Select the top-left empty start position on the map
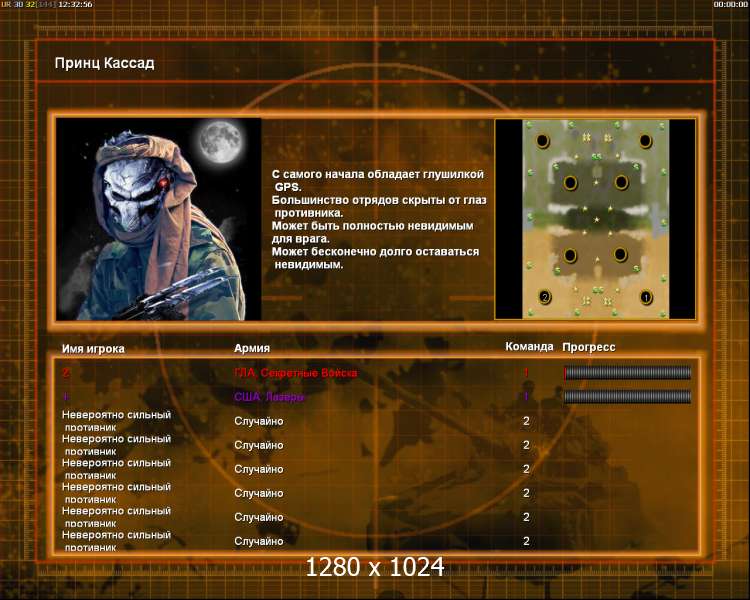This screenshot has width=750, height=600. pos(542,141)
